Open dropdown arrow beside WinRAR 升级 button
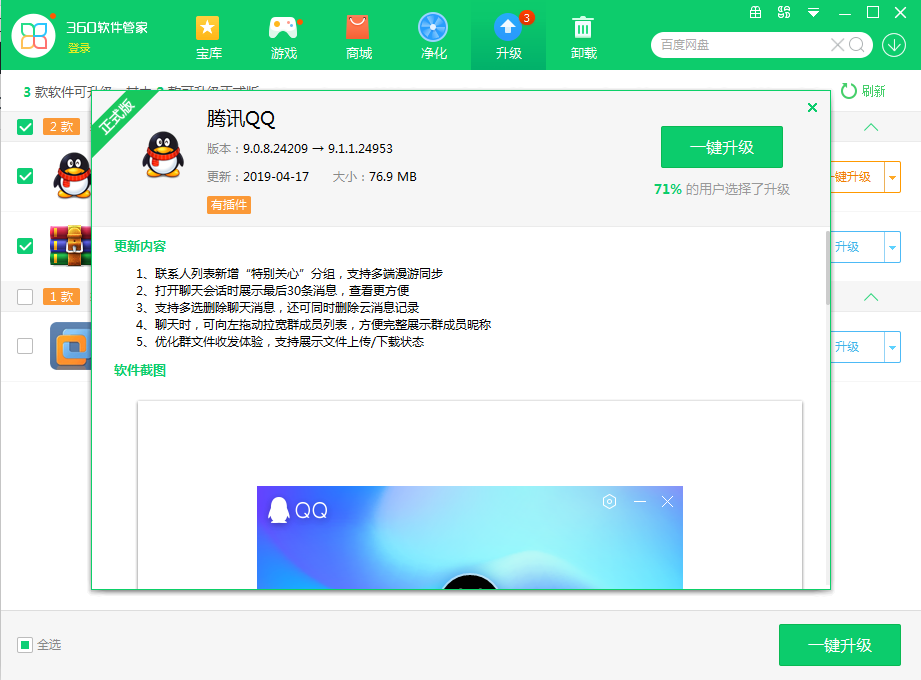921x680 pixels. coord(892,247)
